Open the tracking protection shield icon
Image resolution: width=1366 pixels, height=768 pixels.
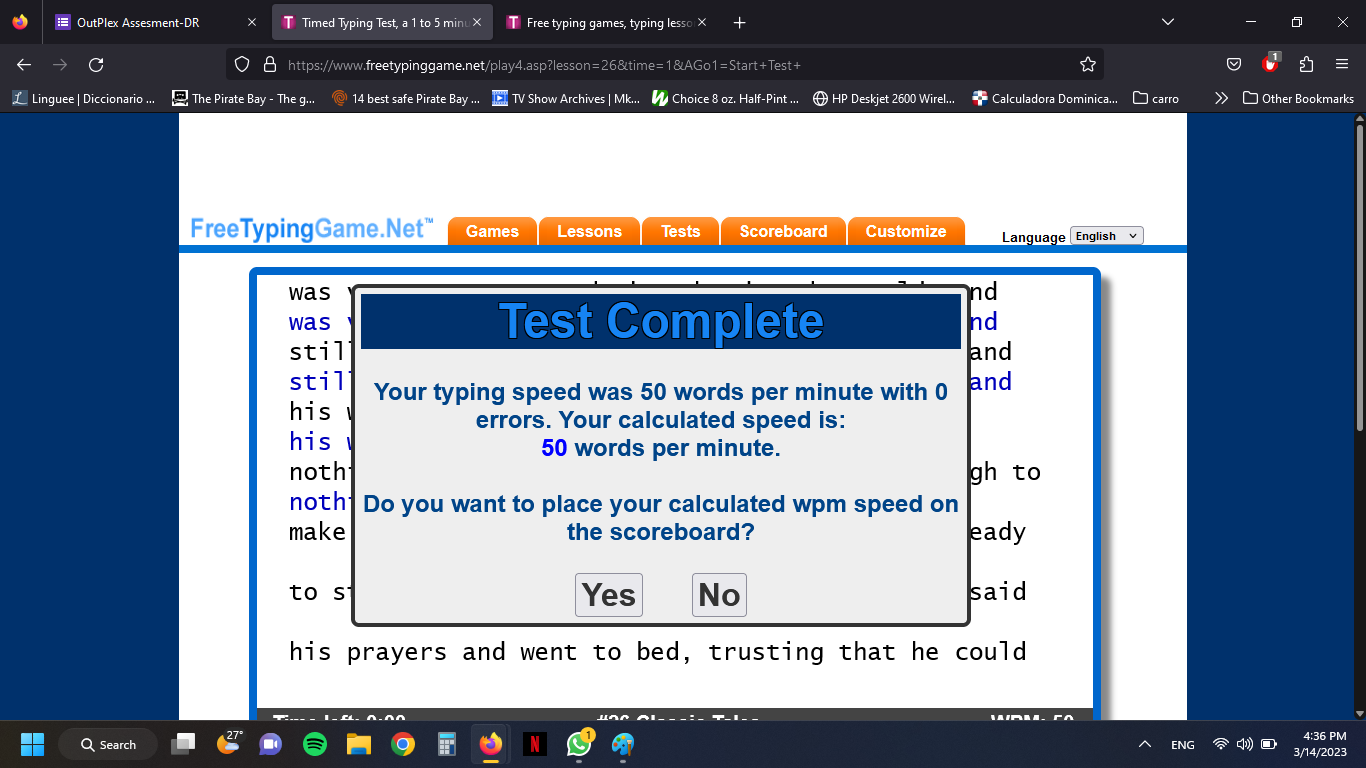(x=241, y=65)
